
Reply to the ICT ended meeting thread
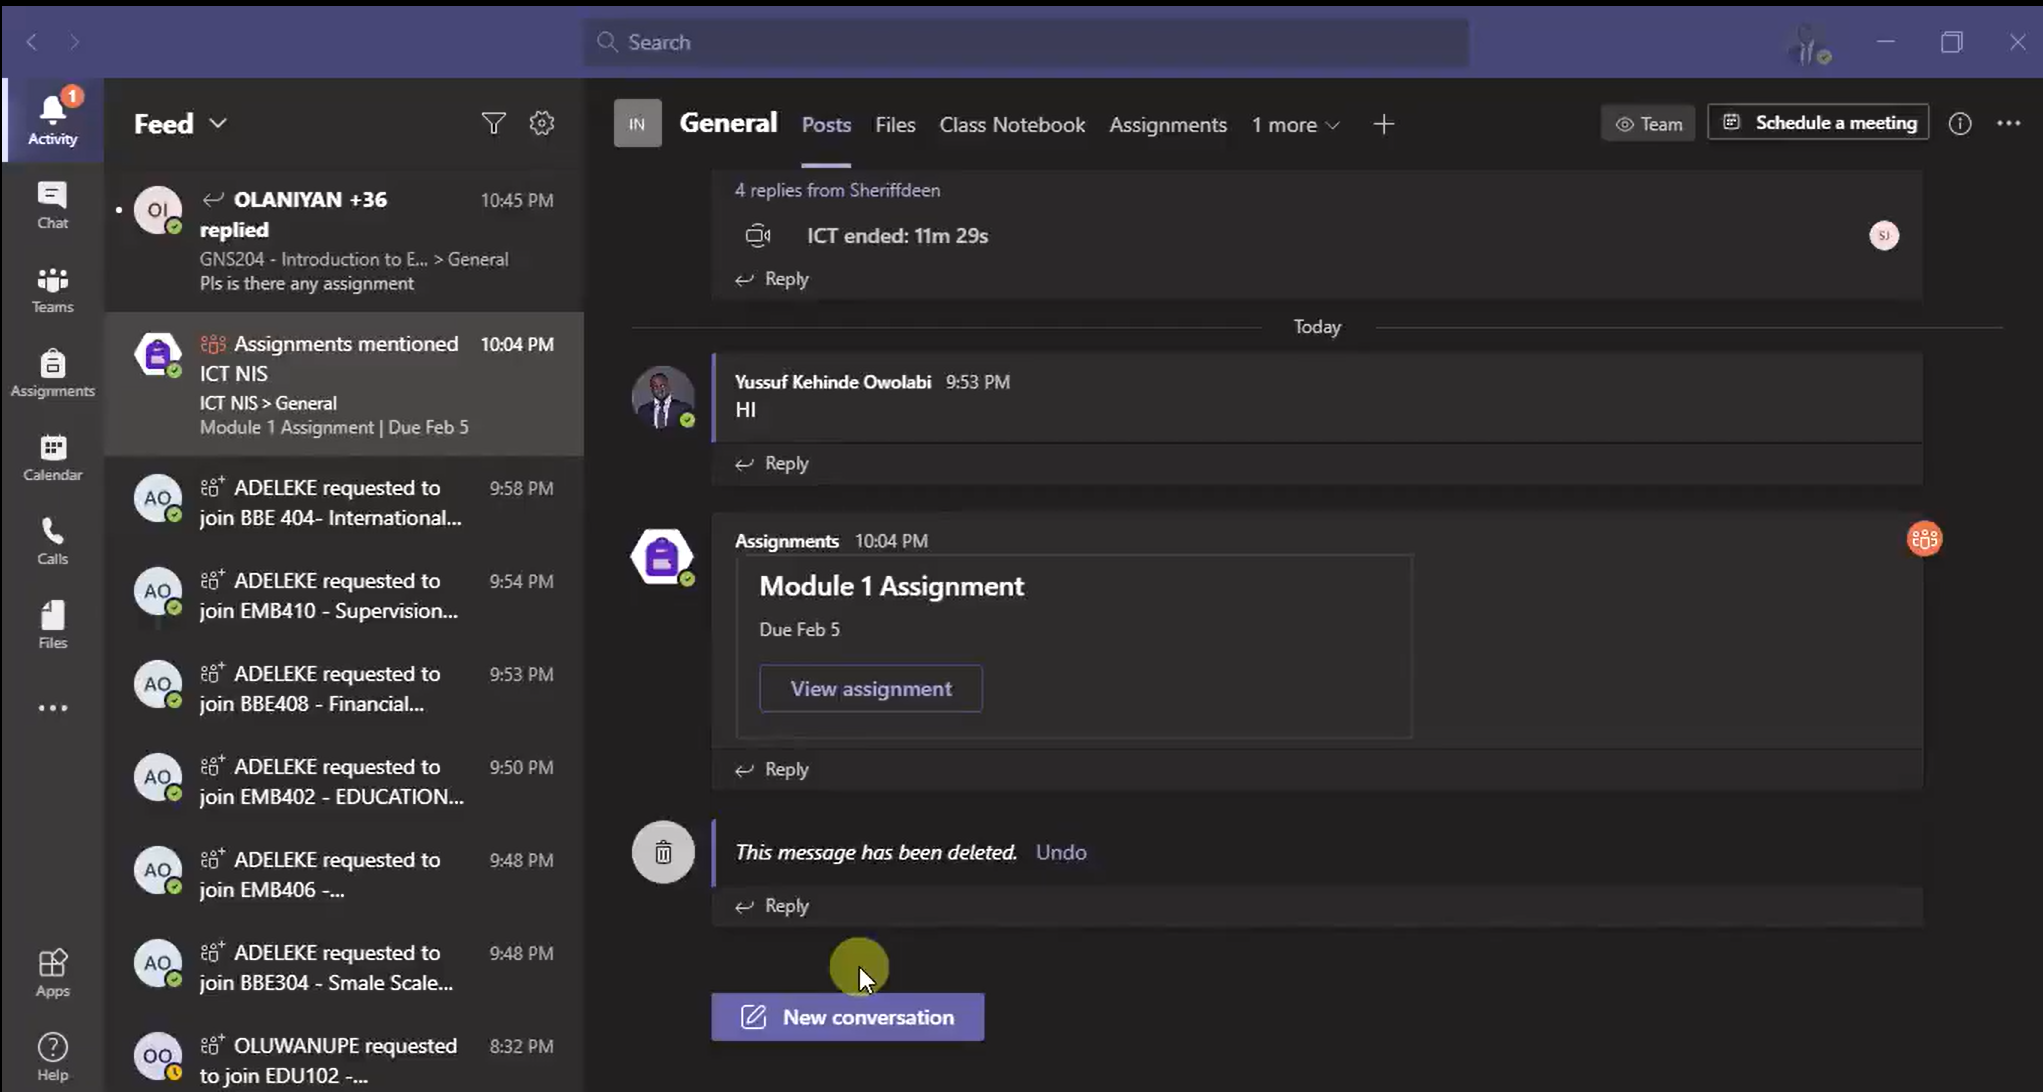click(x=773, y=279)
